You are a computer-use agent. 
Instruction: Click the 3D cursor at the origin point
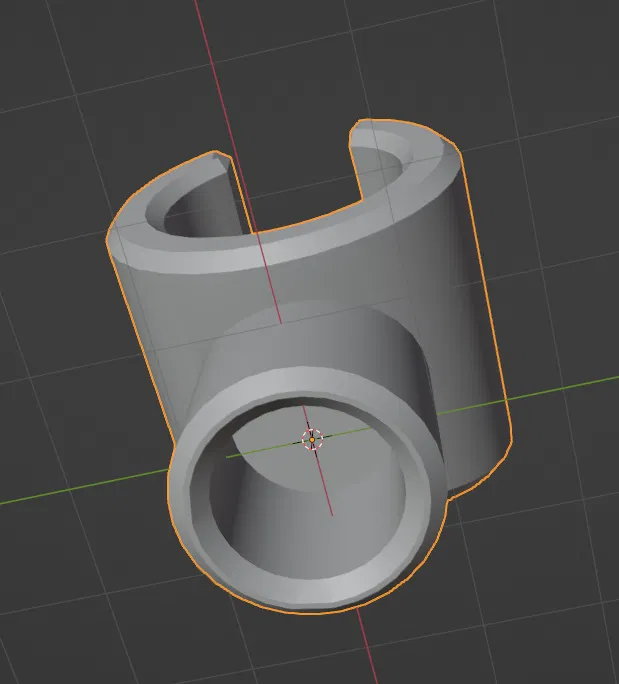(312, 439)
